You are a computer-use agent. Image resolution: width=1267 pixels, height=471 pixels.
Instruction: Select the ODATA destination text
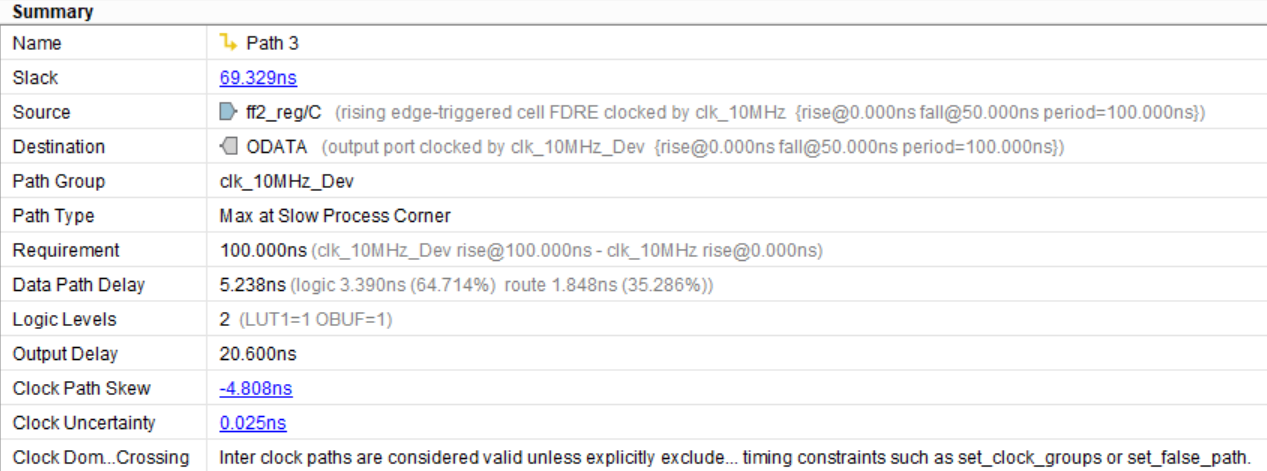click(x=275, y=147)
